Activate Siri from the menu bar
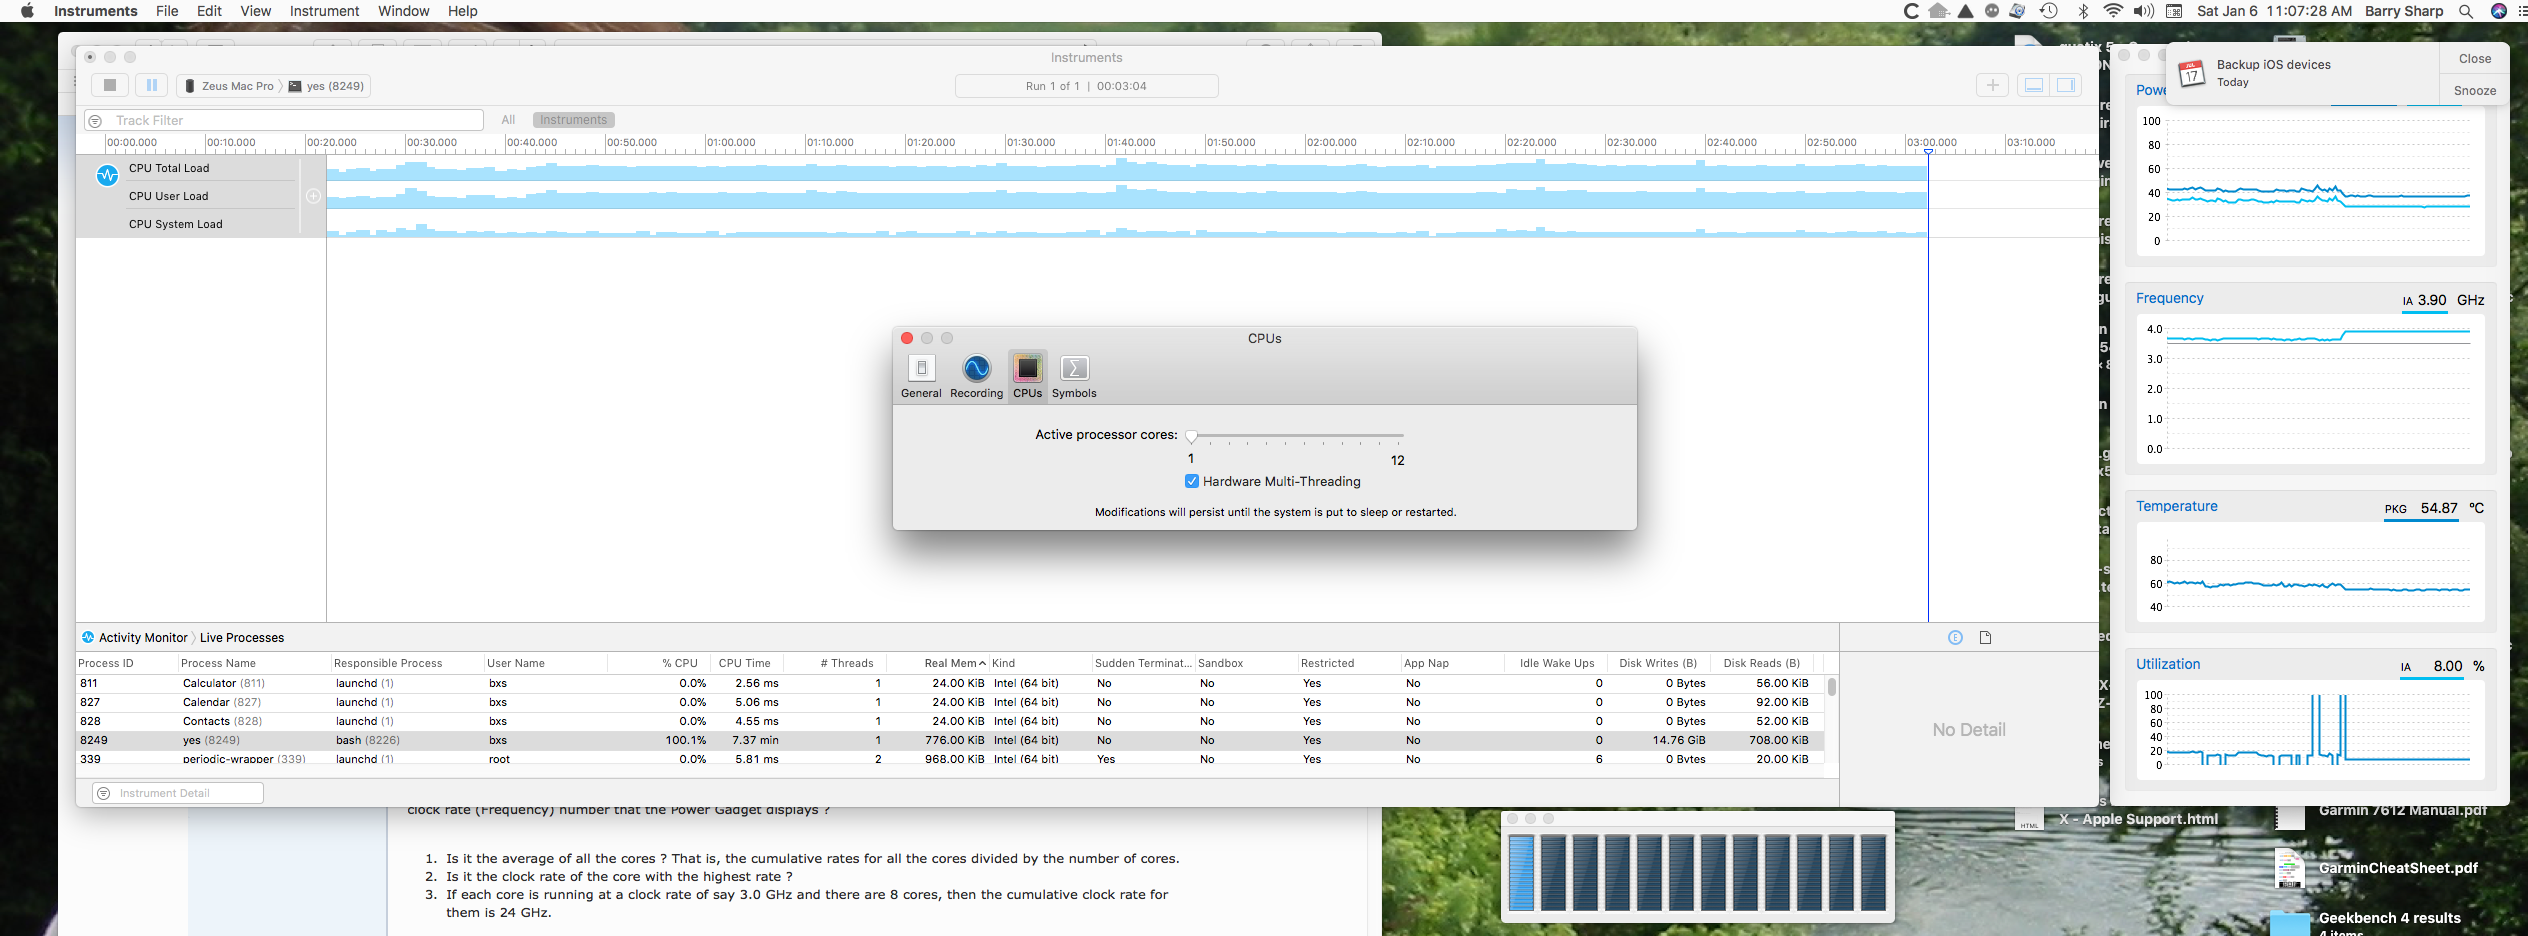Viewport: 2528px width, 936px height. [2499, 11]
